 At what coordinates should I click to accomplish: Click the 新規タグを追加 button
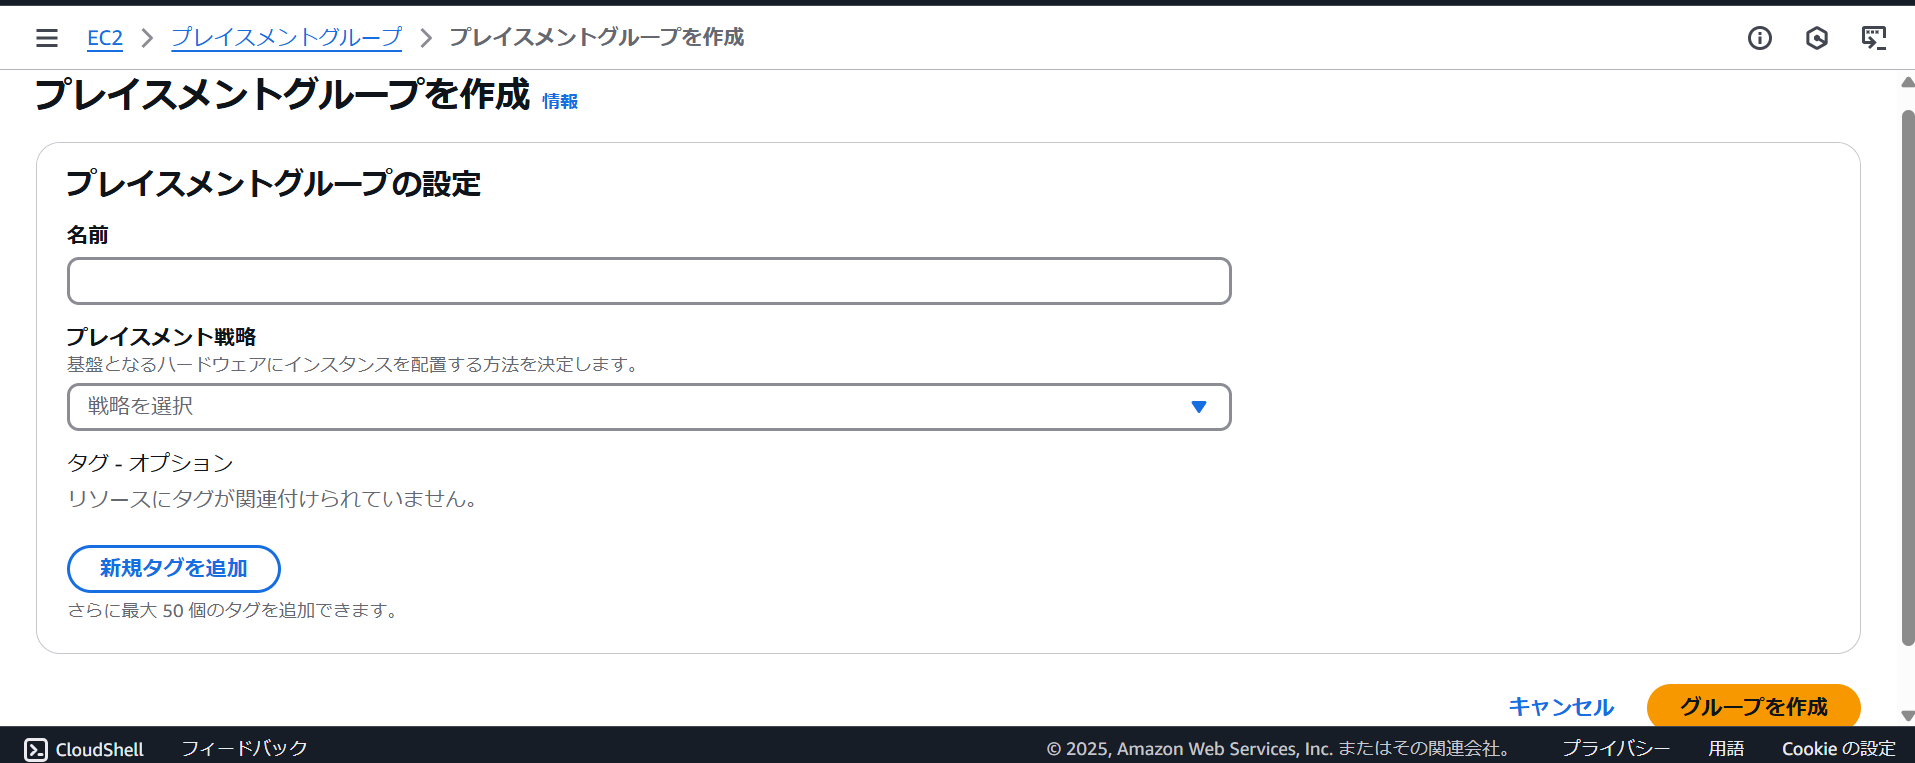click(x=174, y=568)
